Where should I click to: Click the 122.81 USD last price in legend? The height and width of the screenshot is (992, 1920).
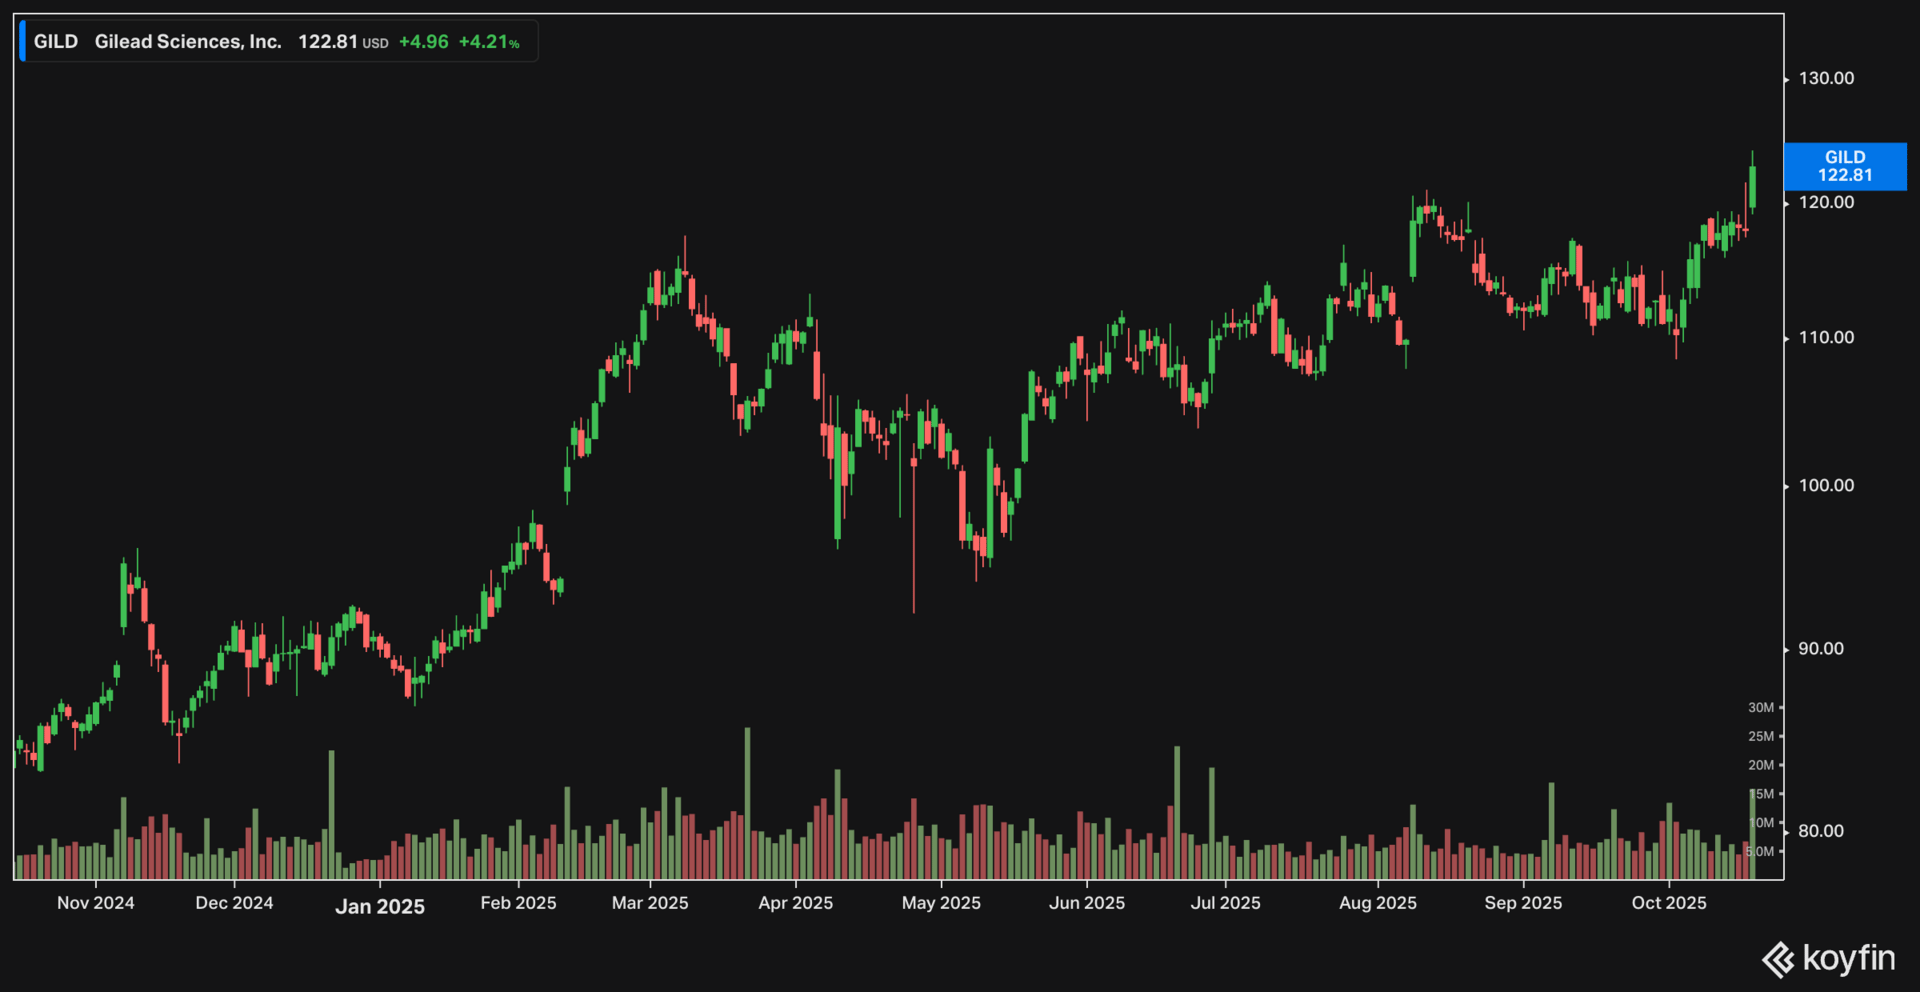tap(343, 42)
